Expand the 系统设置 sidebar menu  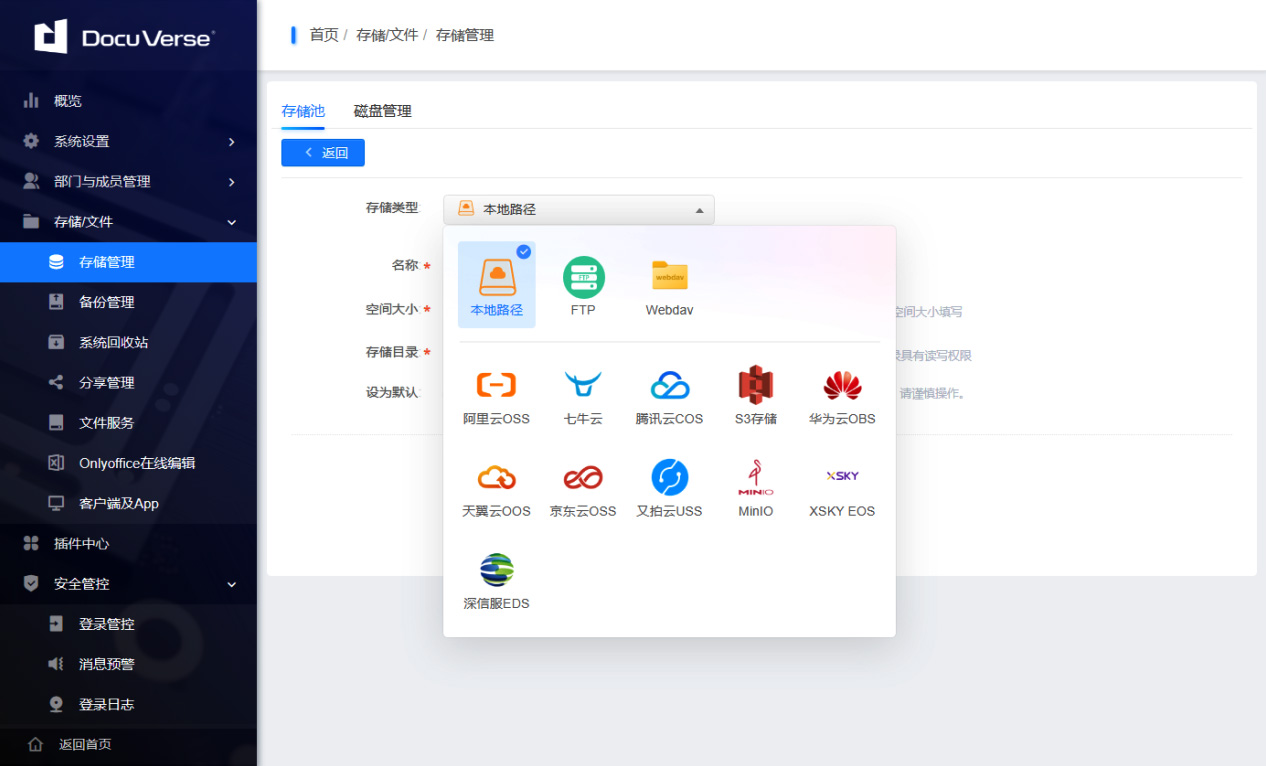click(128, 142)
